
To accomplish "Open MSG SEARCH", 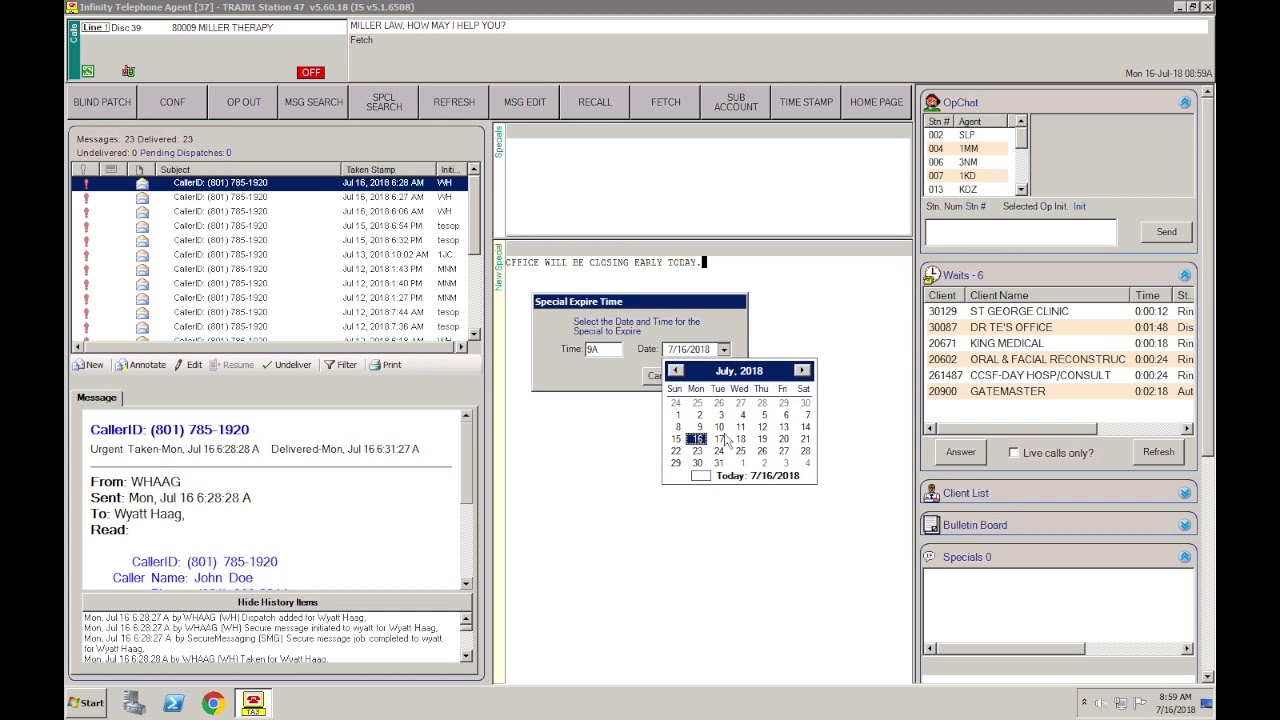I will pyautogui.click(x=313, y=102).
